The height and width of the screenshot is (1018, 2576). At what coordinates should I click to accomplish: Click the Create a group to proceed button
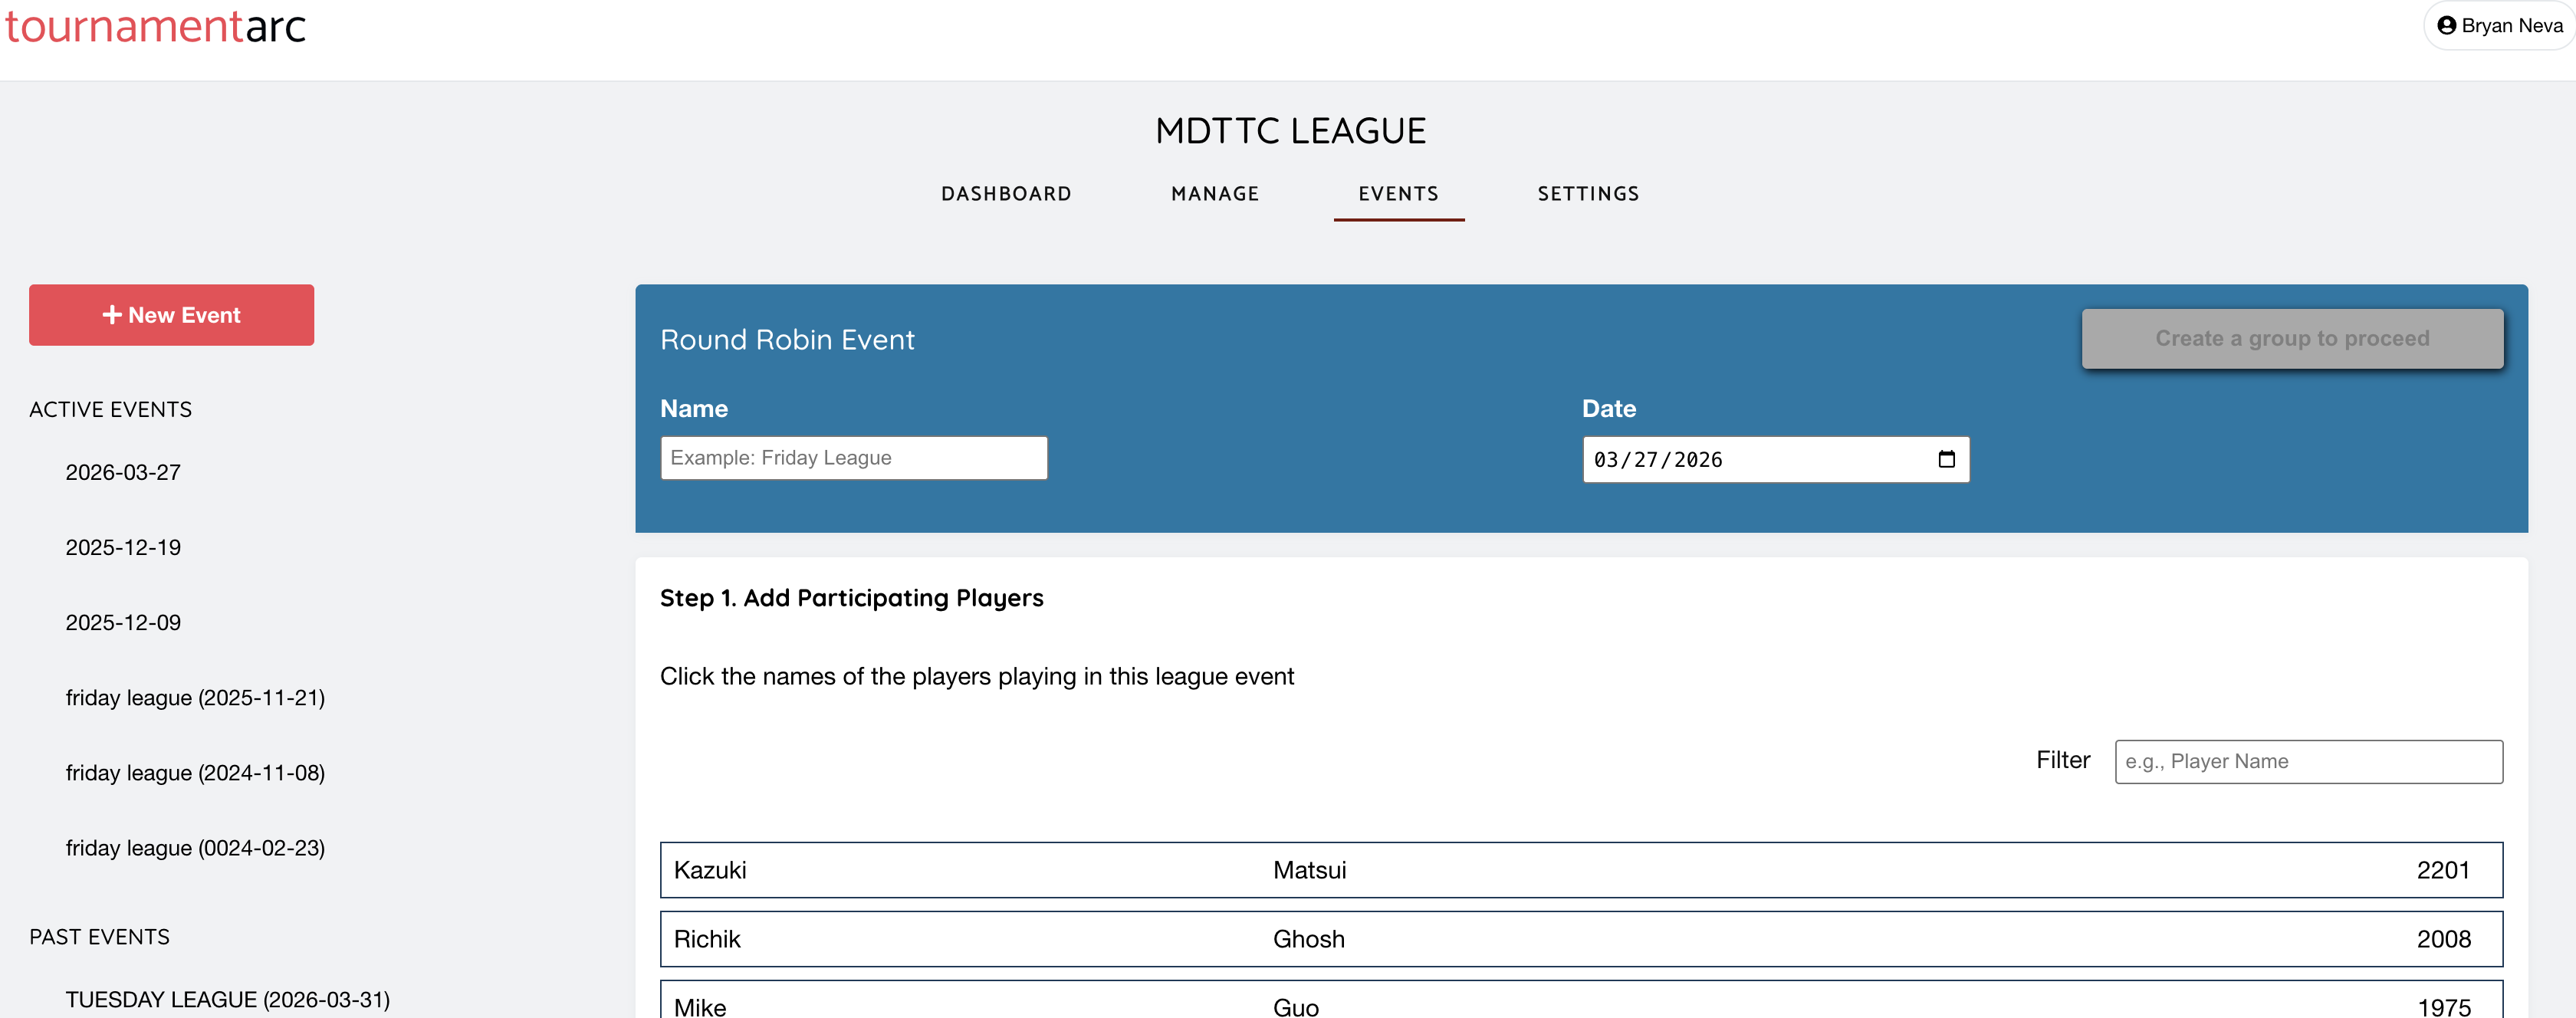(2292, 338)
